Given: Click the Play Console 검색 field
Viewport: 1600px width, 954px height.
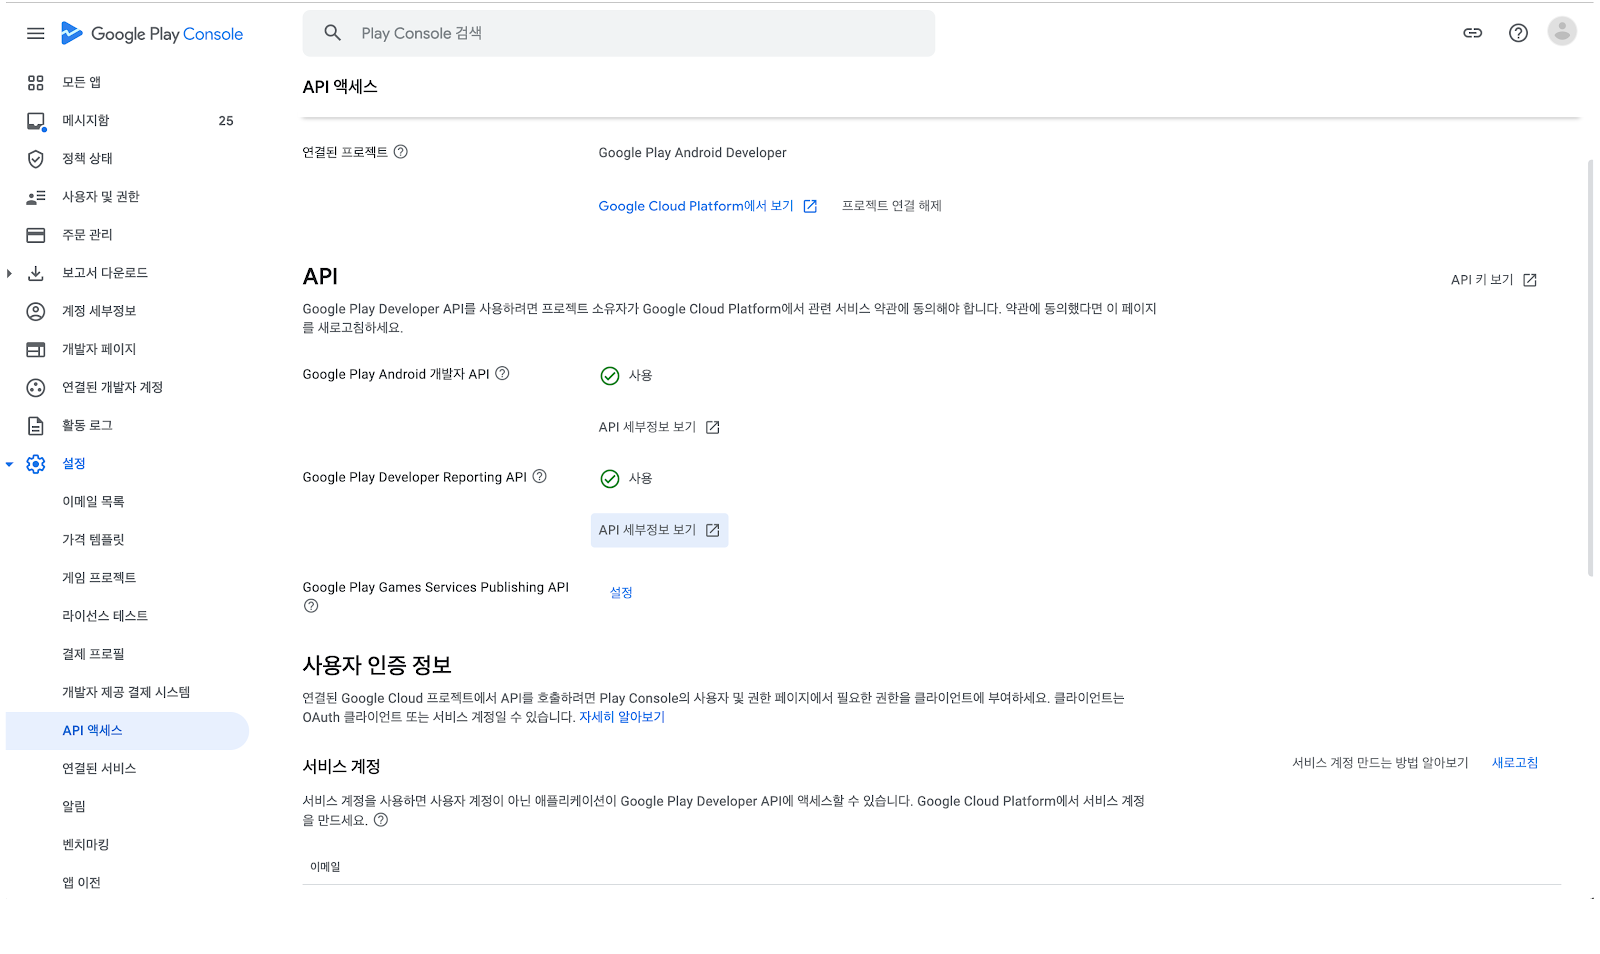Looking at the screenshot, I should (618, 33).
